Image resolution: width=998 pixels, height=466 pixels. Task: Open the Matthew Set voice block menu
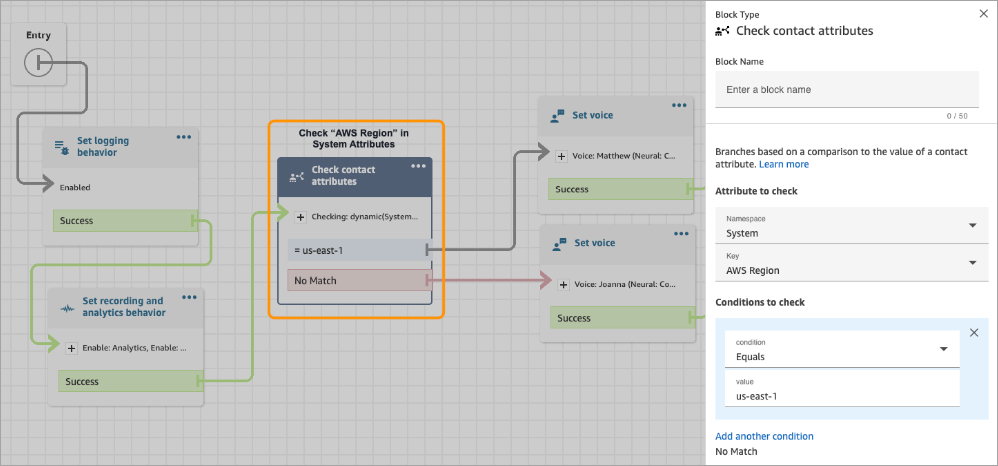point(679,105)
